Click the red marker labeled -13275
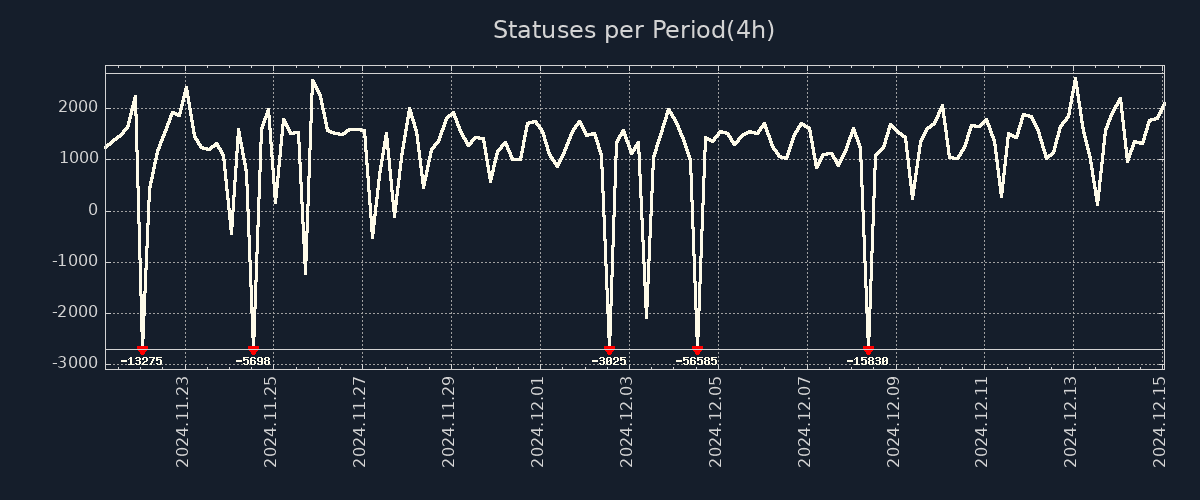The height and width of the screenshot is (500, 1200). pos(142,350)
